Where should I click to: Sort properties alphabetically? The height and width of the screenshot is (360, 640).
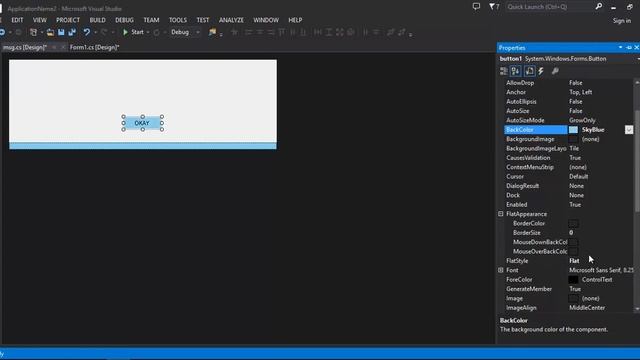coord(516,71)
